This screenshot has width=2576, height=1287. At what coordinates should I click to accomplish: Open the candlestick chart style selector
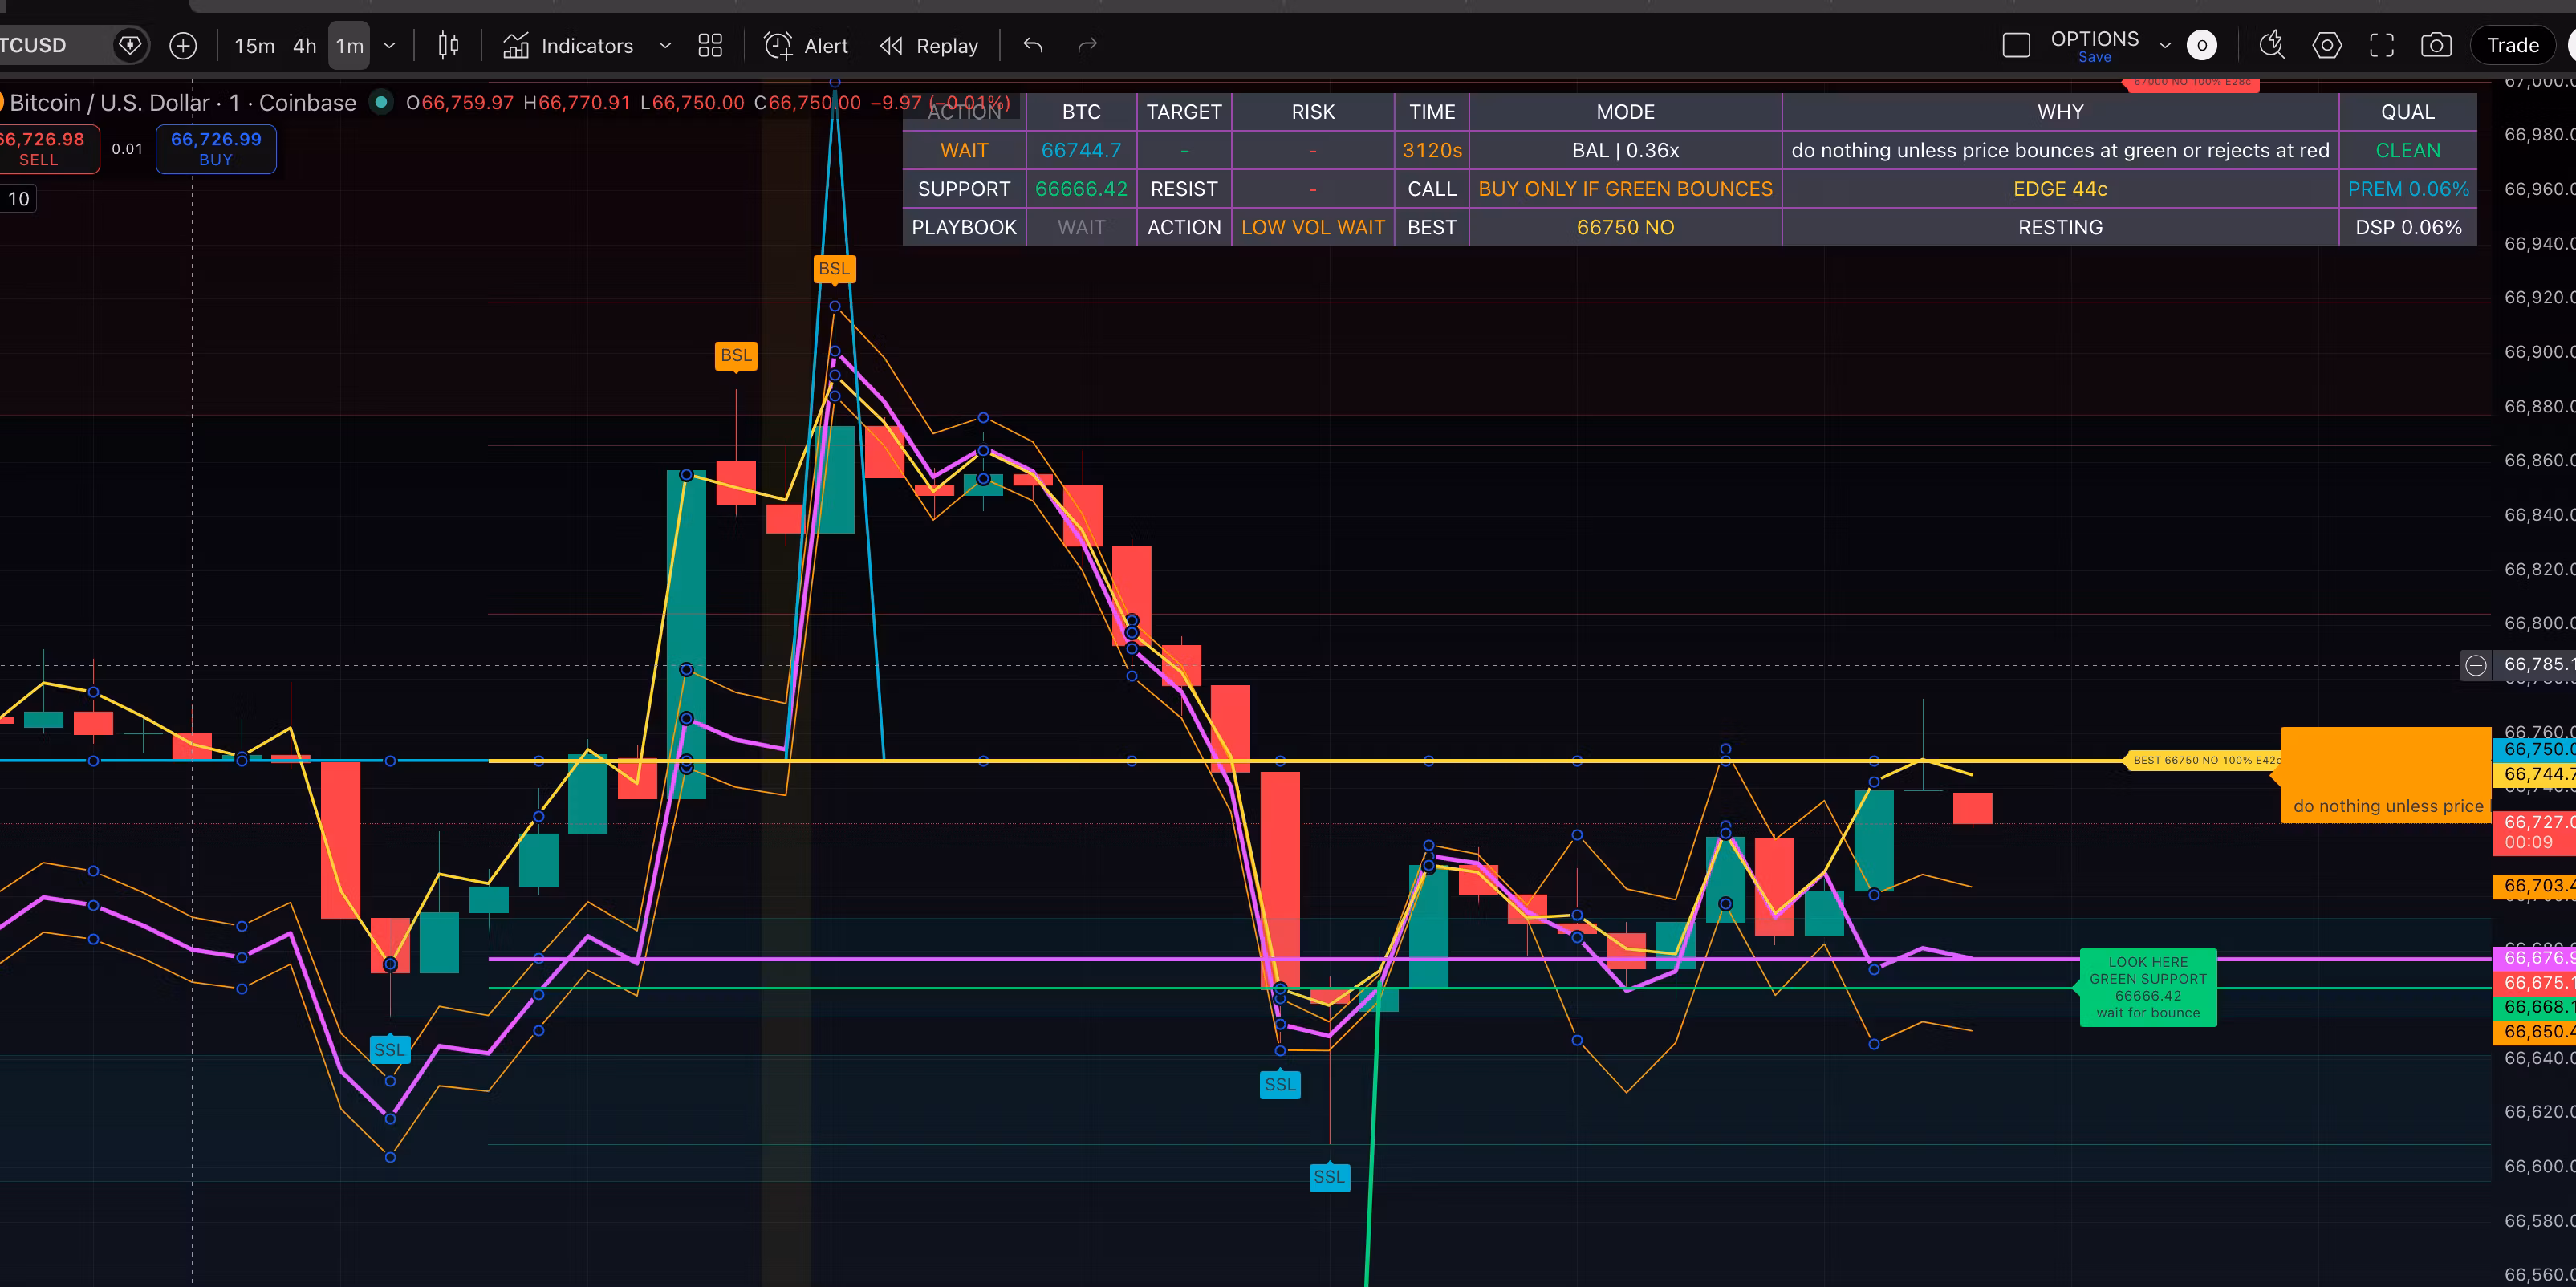[448, 45]
